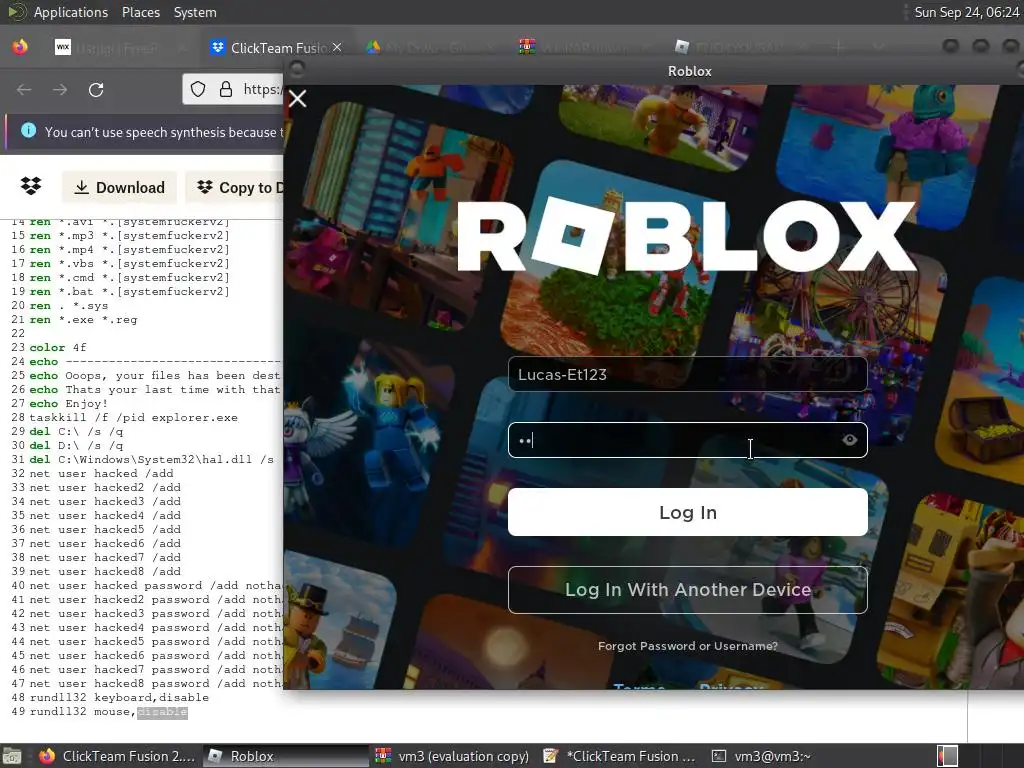Switch to the WinRAR browser tab
The image size is (1024, 768).
click(584, 48)
